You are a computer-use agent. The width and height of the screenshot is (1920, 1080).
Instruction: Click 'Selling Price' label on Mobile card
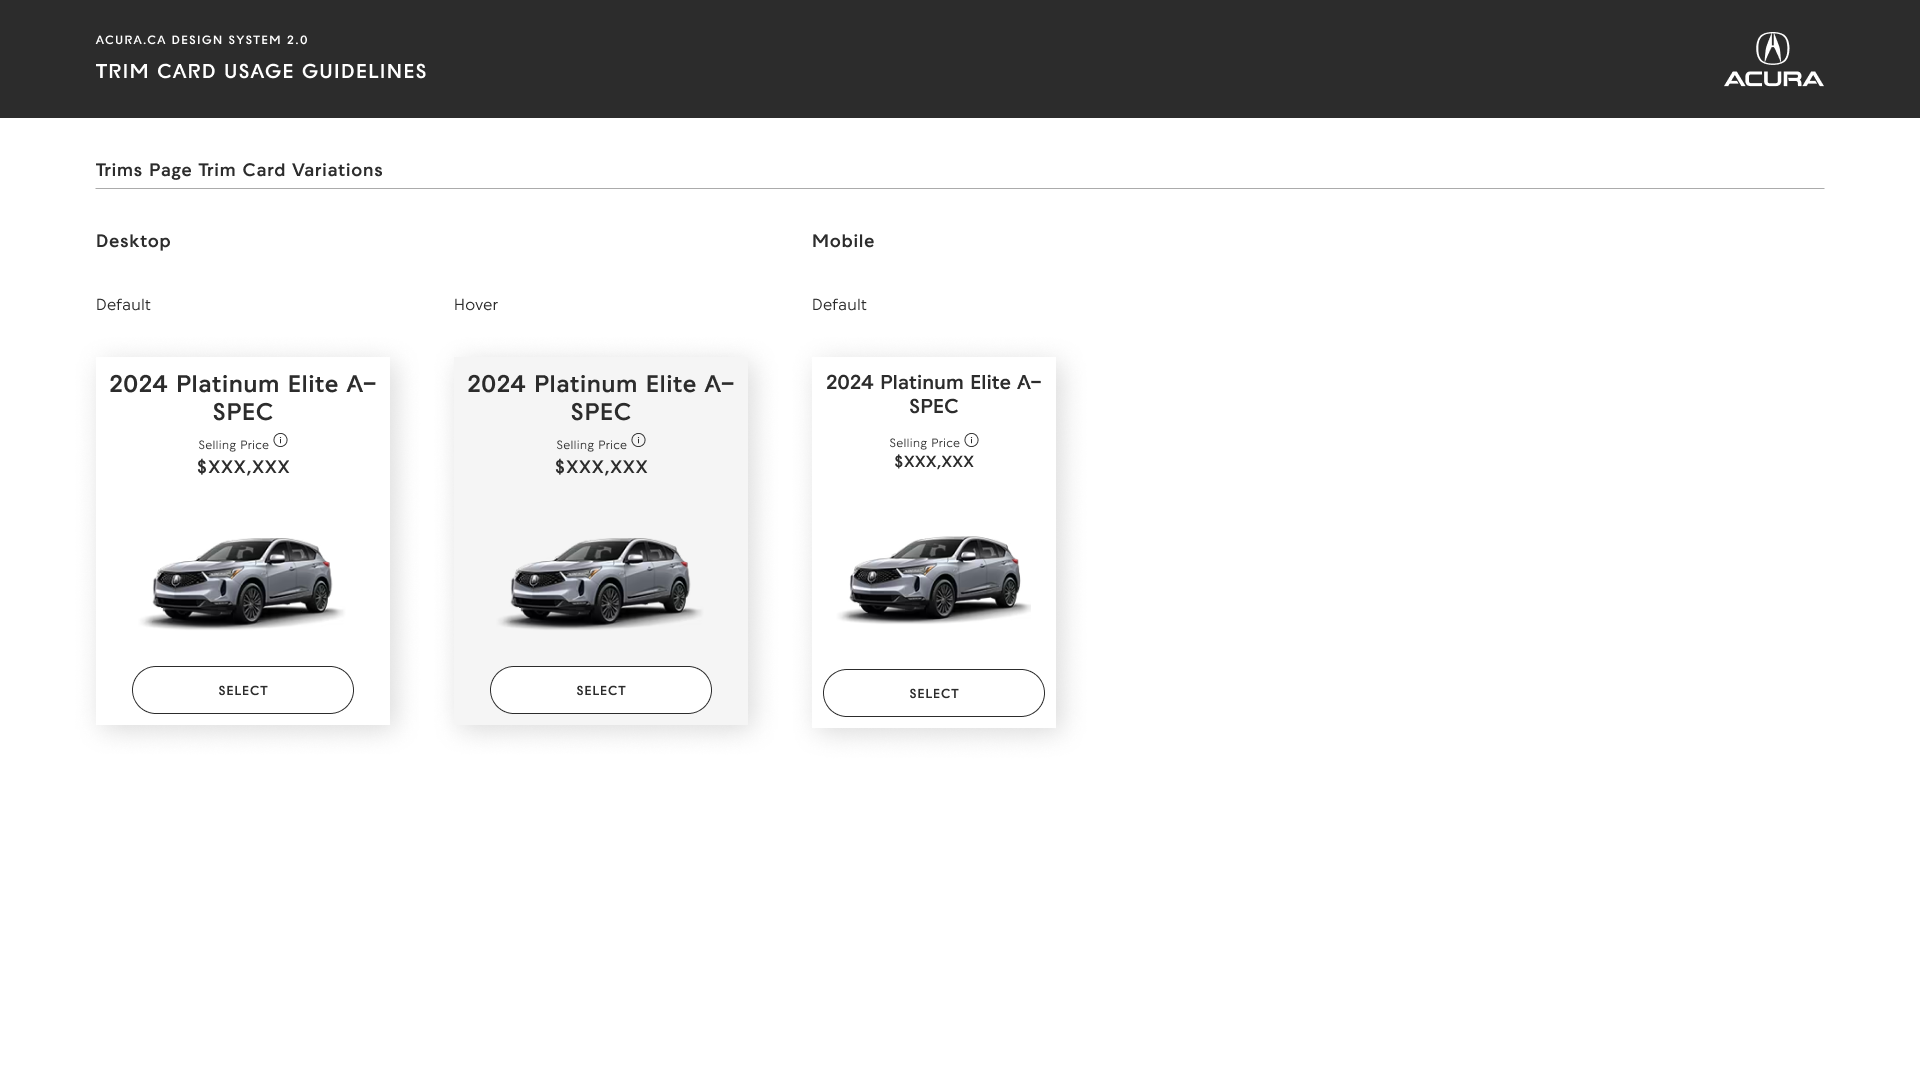924,443
